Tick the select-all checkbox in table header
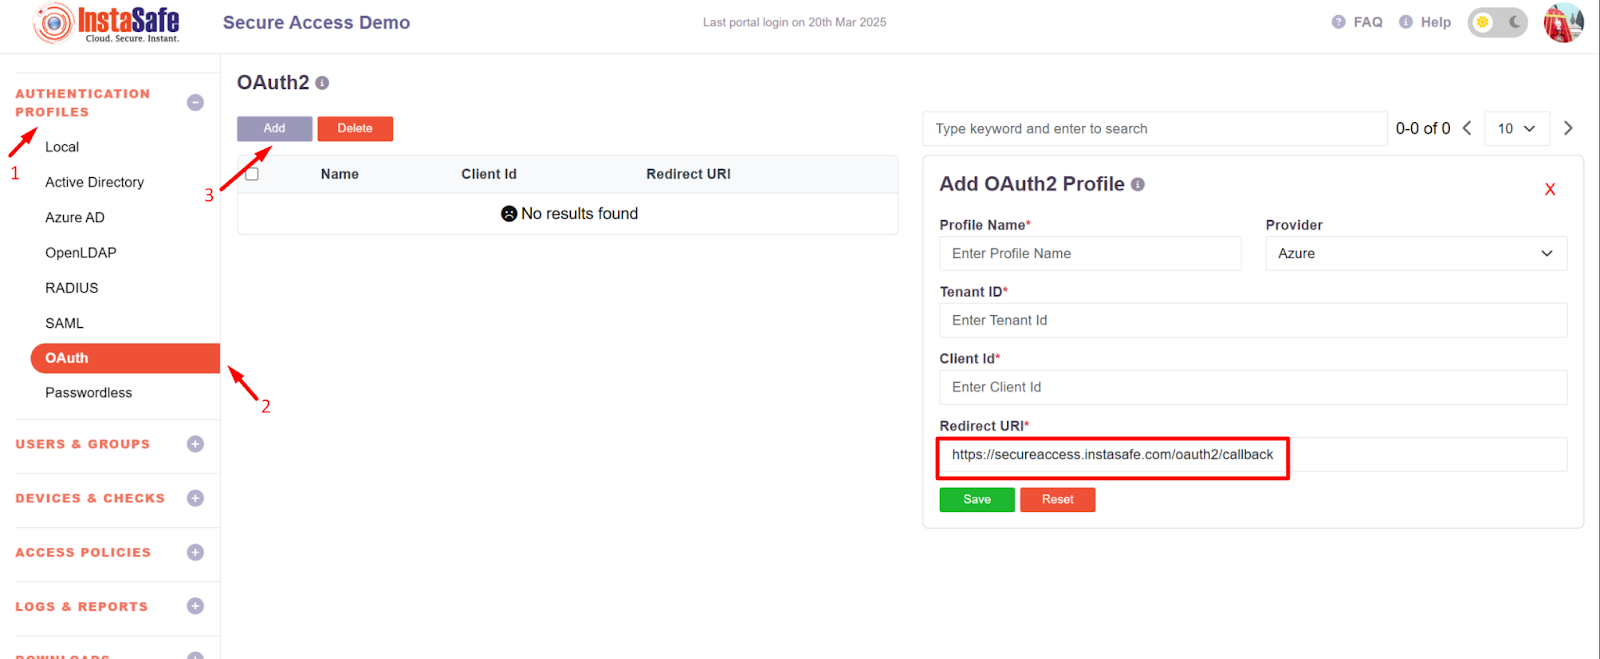The height and width of the screenshot is (659, 1600). 252,174
